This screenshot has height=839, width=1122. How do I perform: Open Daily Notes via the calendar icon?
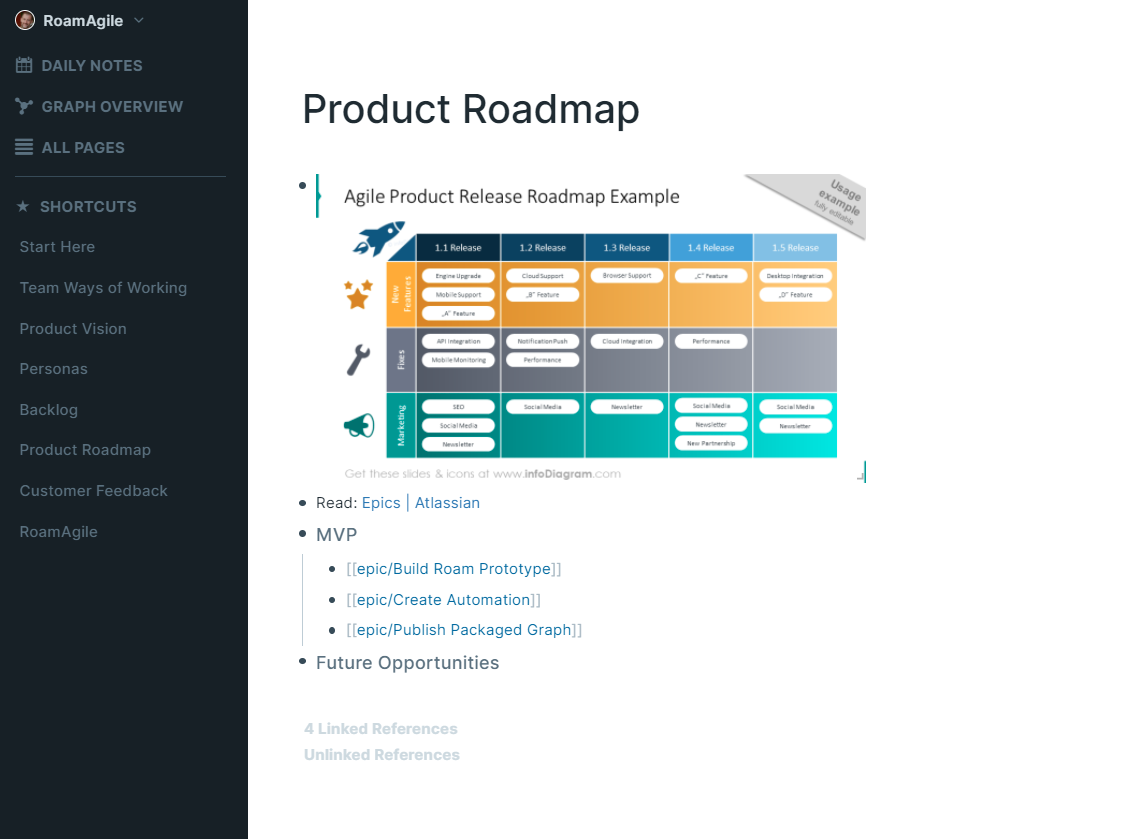(22, 64)
